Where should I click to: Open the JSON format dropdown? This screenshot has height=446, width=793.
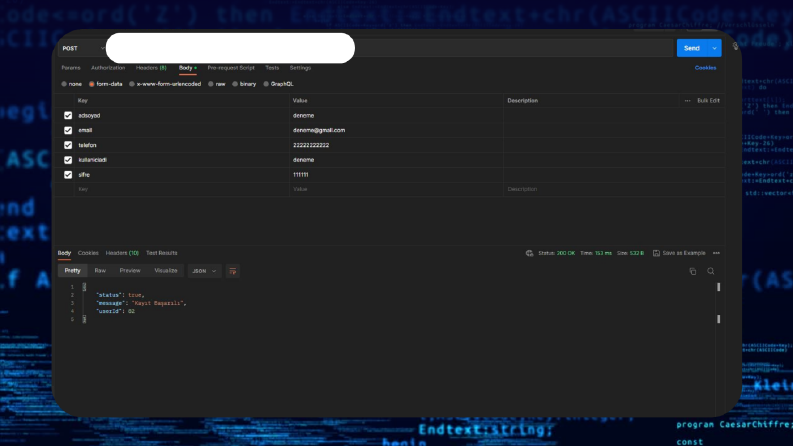204,271
